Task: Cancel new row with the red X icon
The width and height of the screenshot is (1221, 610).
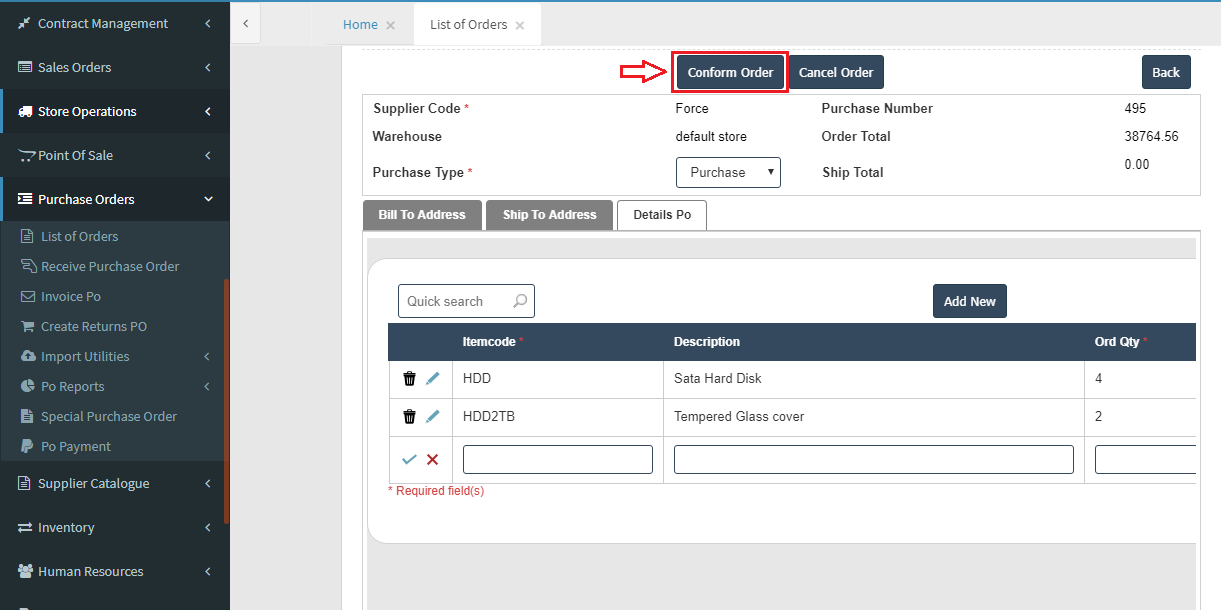Action: click(x=433, y=460)
